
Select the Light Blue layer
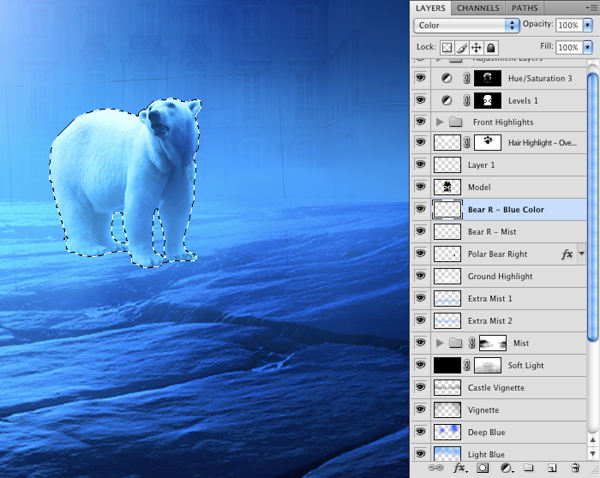tap(499, 454)
